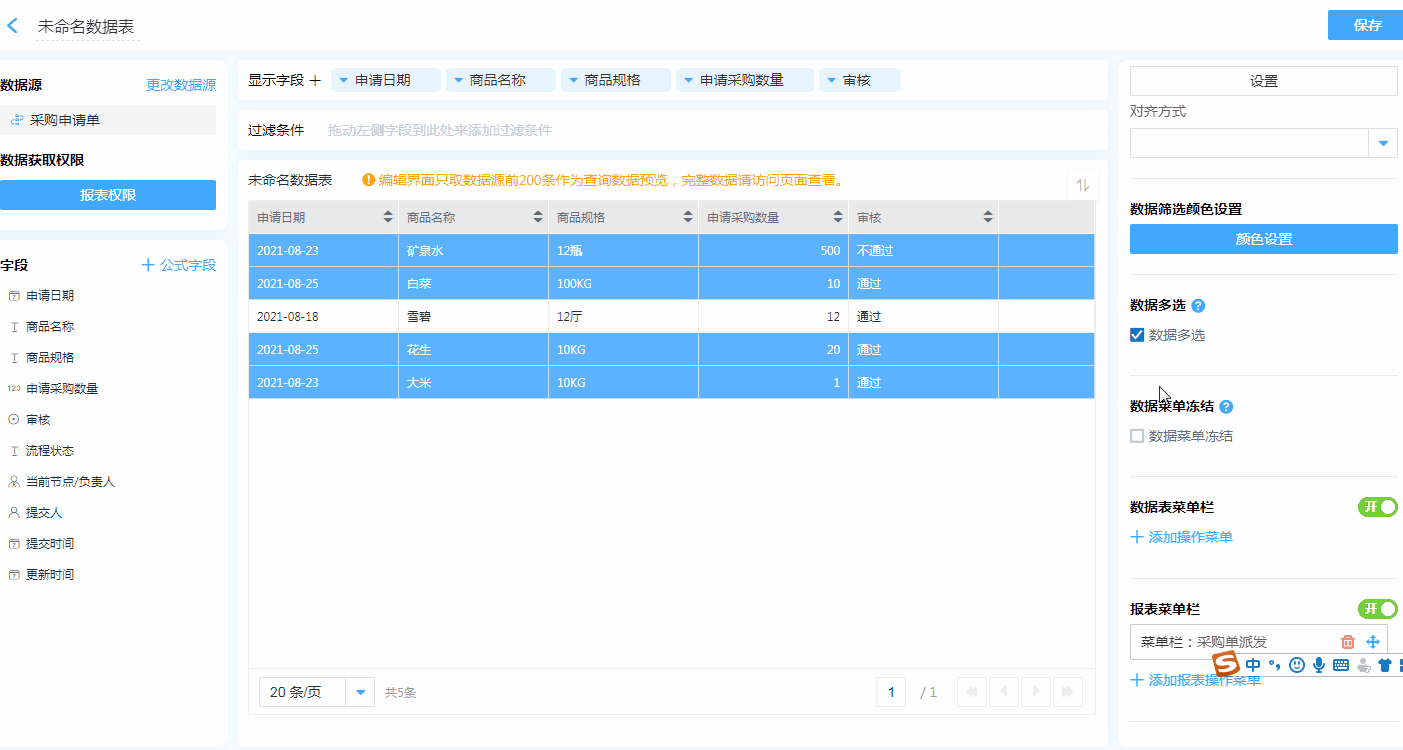1403x750 pixels.
Task: Open the 颜色设置 button
Action: click(x=1263, y=239)
